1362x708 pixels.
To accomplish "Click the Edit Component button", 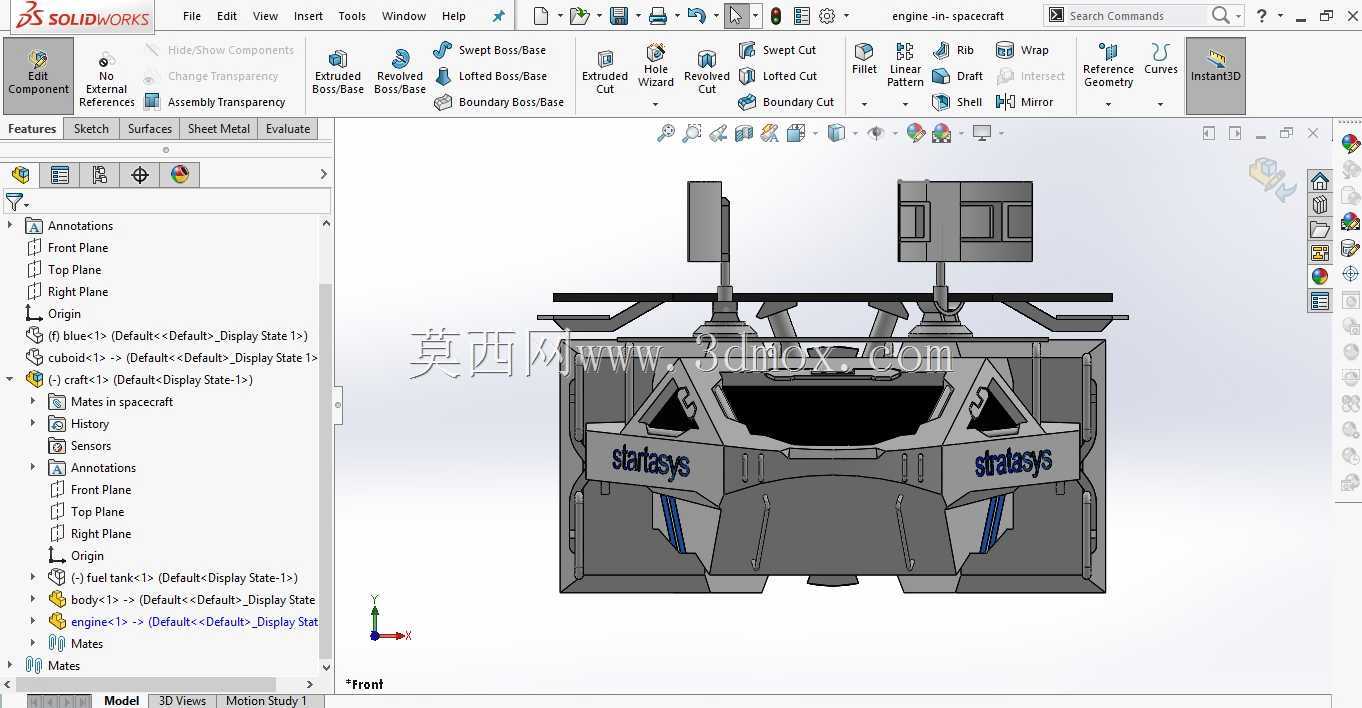I will coord(38,75).
